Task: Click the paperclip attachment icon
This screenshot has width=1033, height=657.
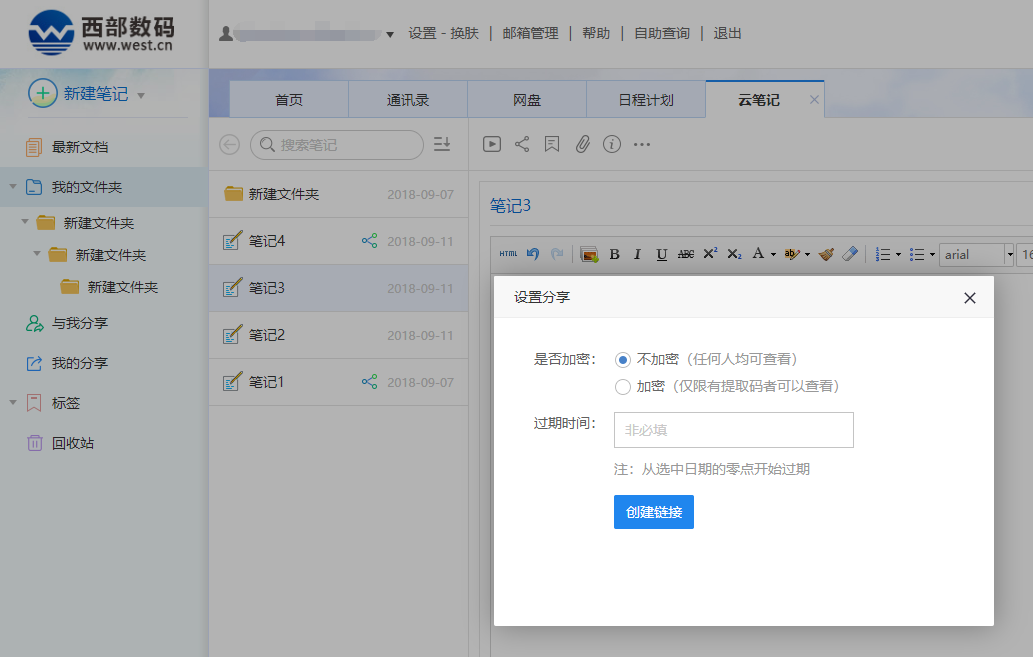Action: click(x=582, y=144)
